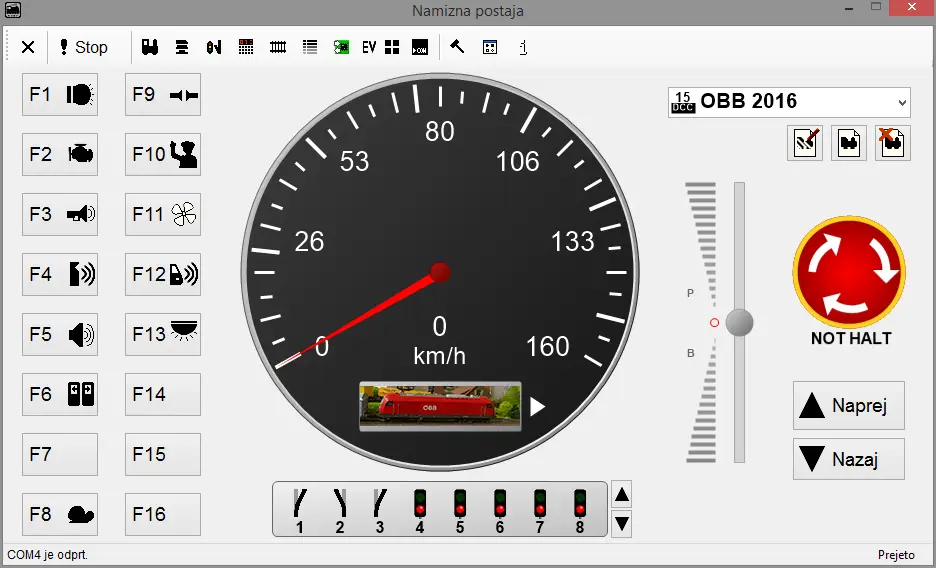Toggle F3 horn function
The image size is (936, 568).
60,215
